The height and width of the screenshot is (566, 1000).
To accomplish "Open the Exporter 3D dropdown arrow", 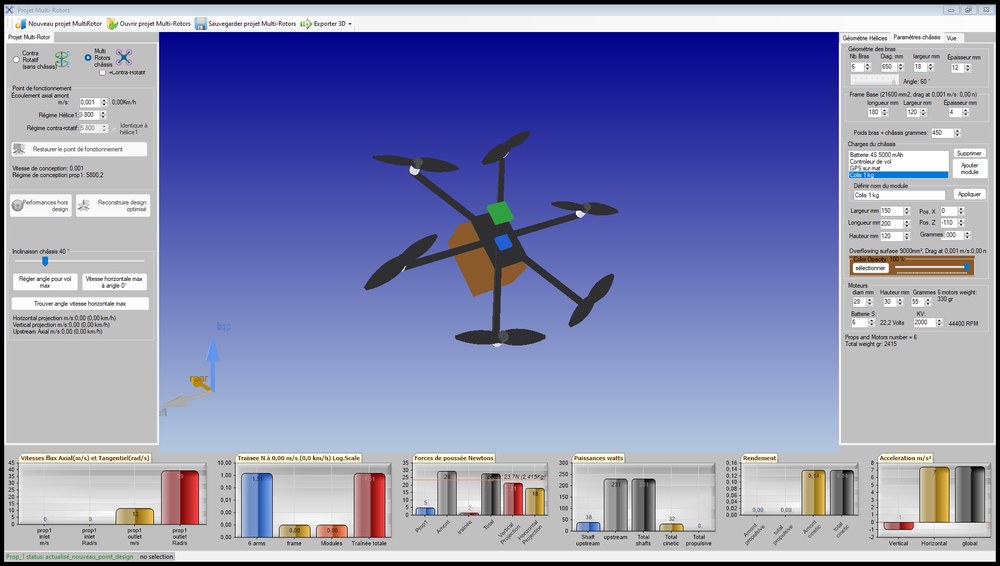I will pos(349,24).
